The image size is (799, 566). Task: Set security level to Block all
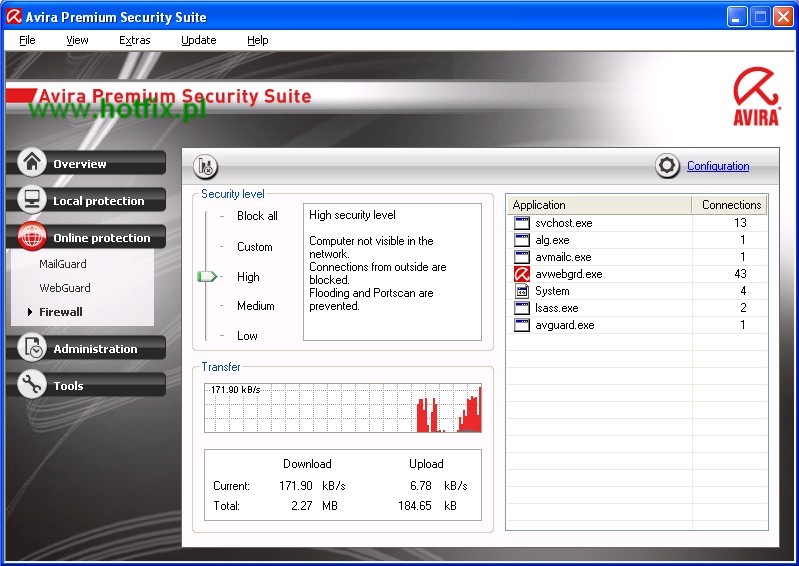coord(257,216)
